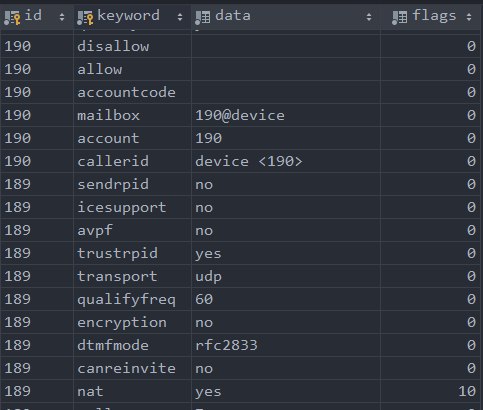Select the 'trustrpid' keyword cell
Viewport: 483px width, 410px height.
132,253
